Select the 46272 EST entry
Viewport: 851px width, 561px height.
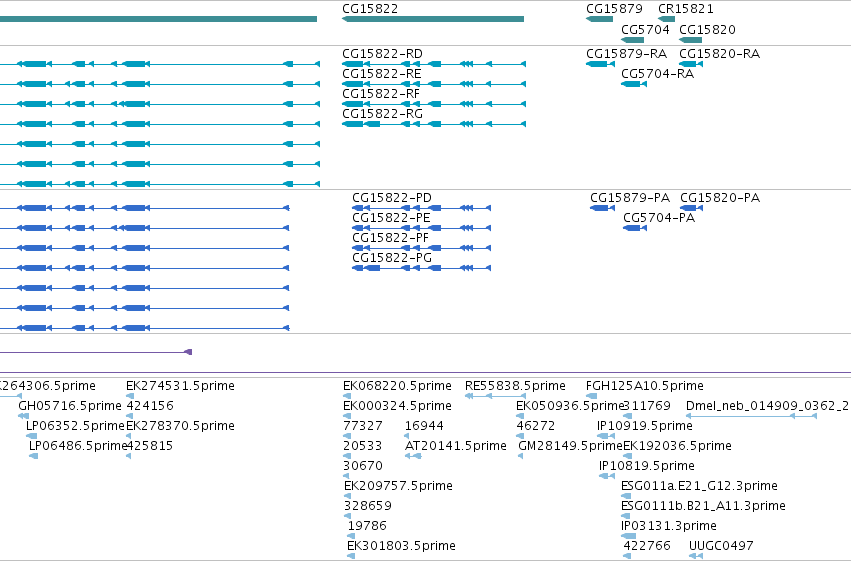[536, 426]
